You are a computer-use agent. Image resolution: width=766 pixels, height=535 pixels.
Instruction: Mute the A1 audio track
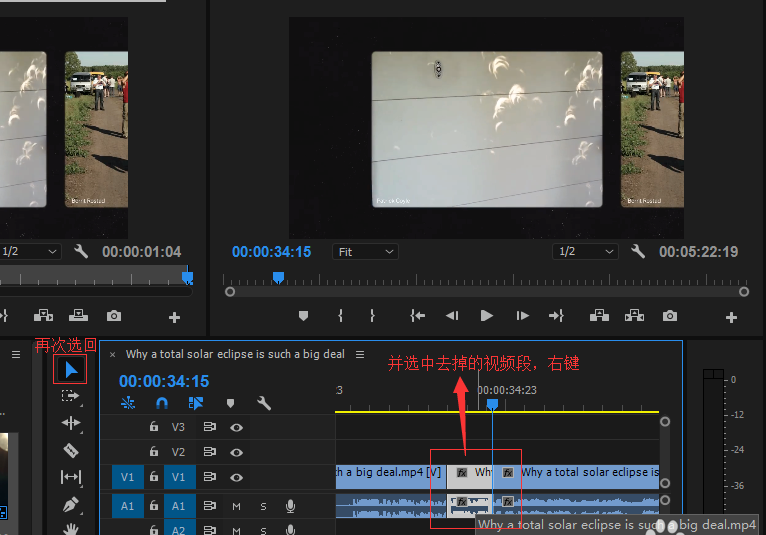[x=237, y=506]
